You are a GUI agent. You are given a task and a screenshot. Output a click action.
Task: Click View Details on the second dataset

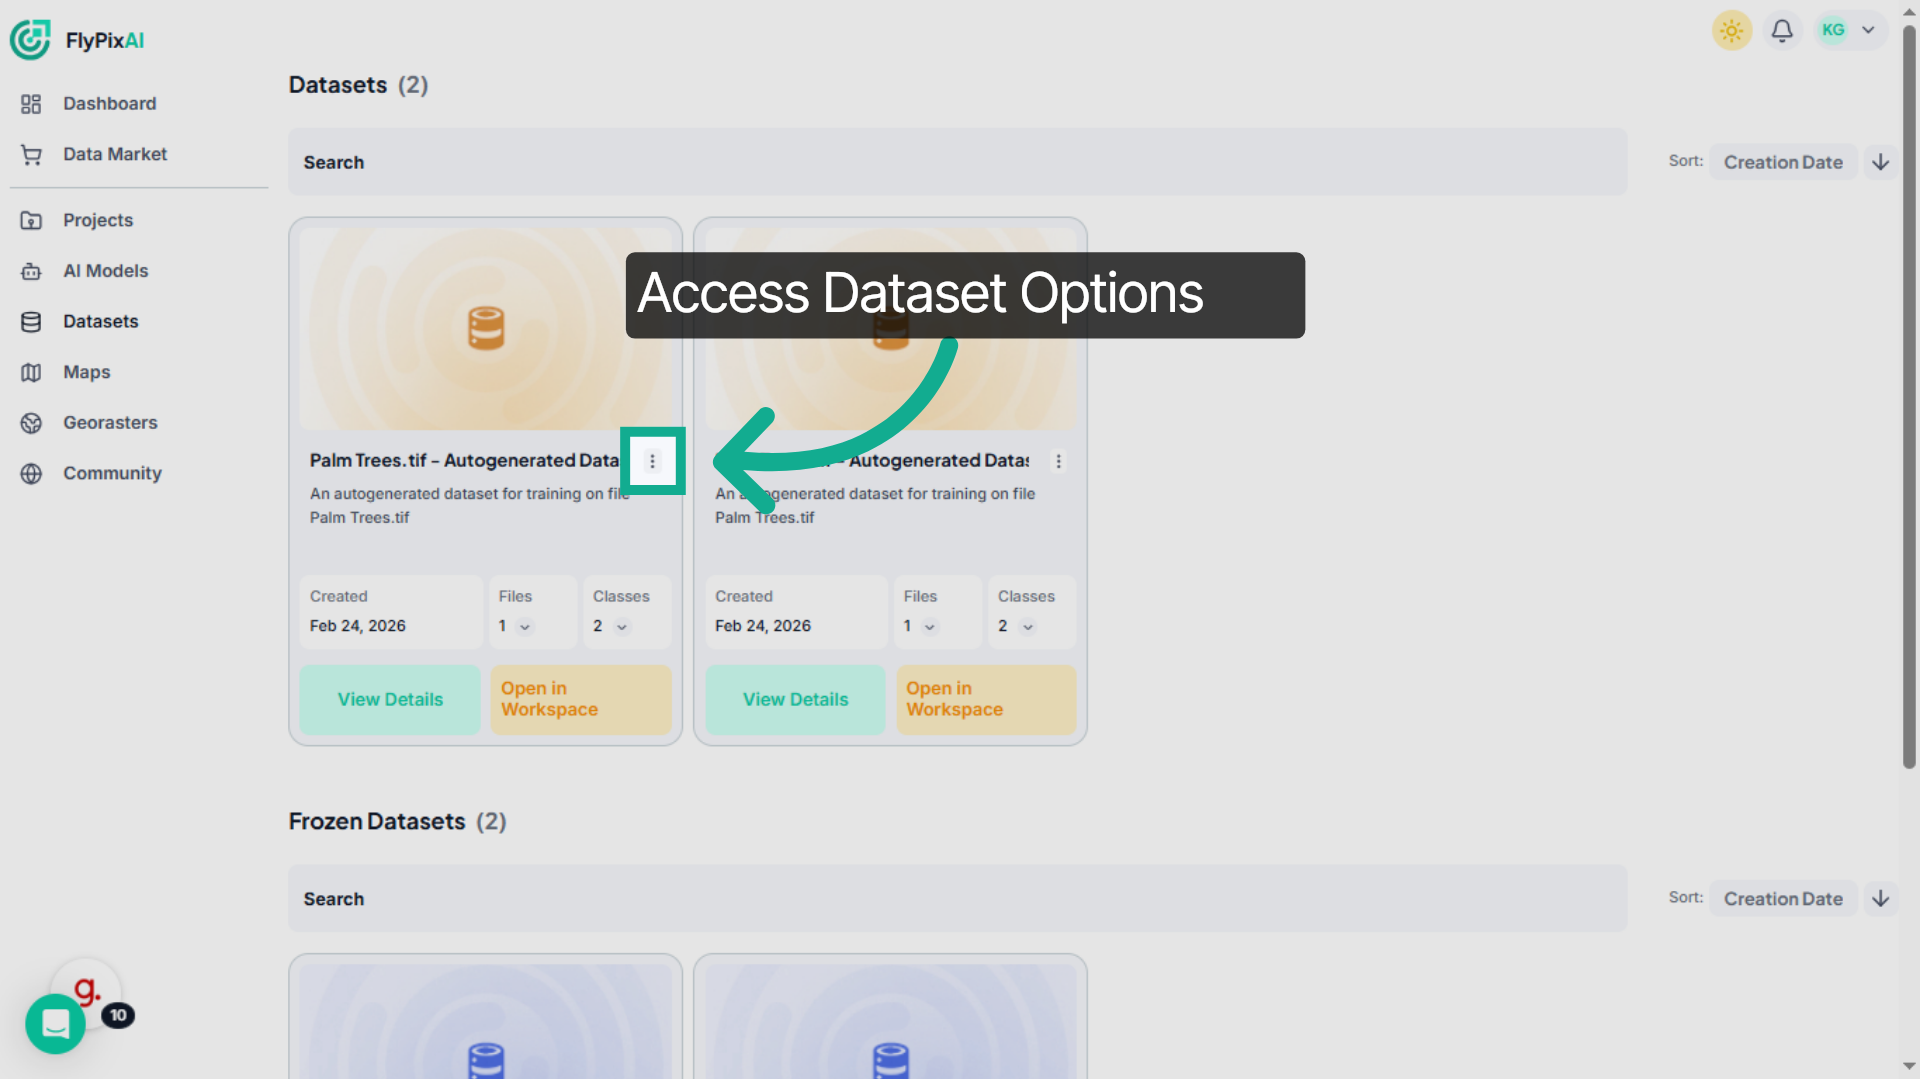click(795, 700)
